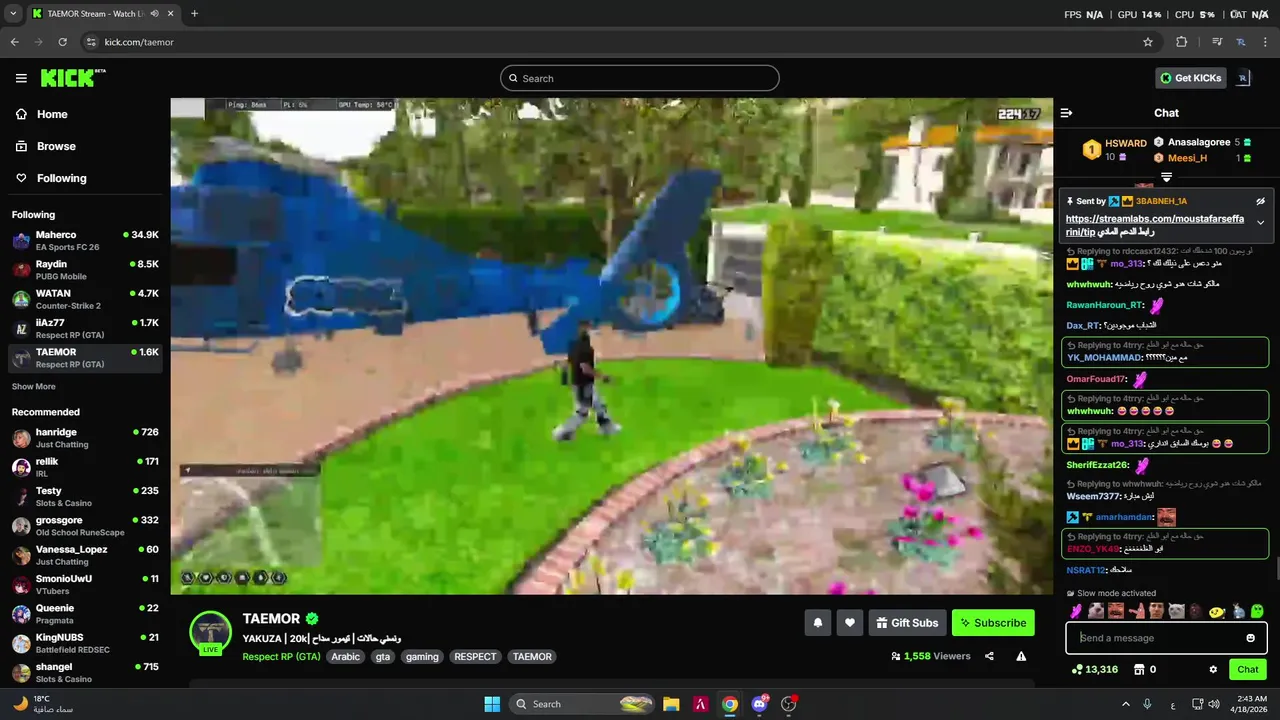The width and height of the screenshot is (1280, 720).
Task: Collapse the chat panel with arrow icon
Action: coord(1066,113)
